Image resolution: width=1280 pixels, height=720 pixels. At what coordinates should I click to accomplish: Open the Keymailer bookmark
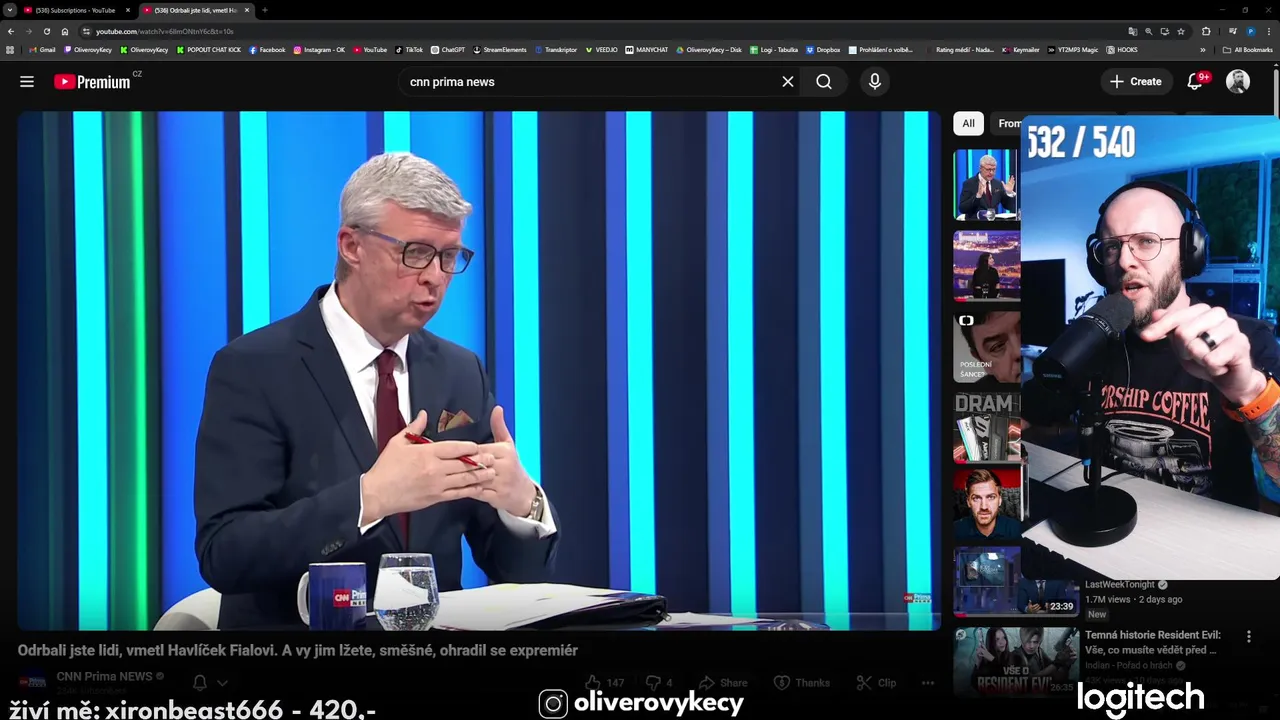pyautogui.click(x=1021, y=49)
